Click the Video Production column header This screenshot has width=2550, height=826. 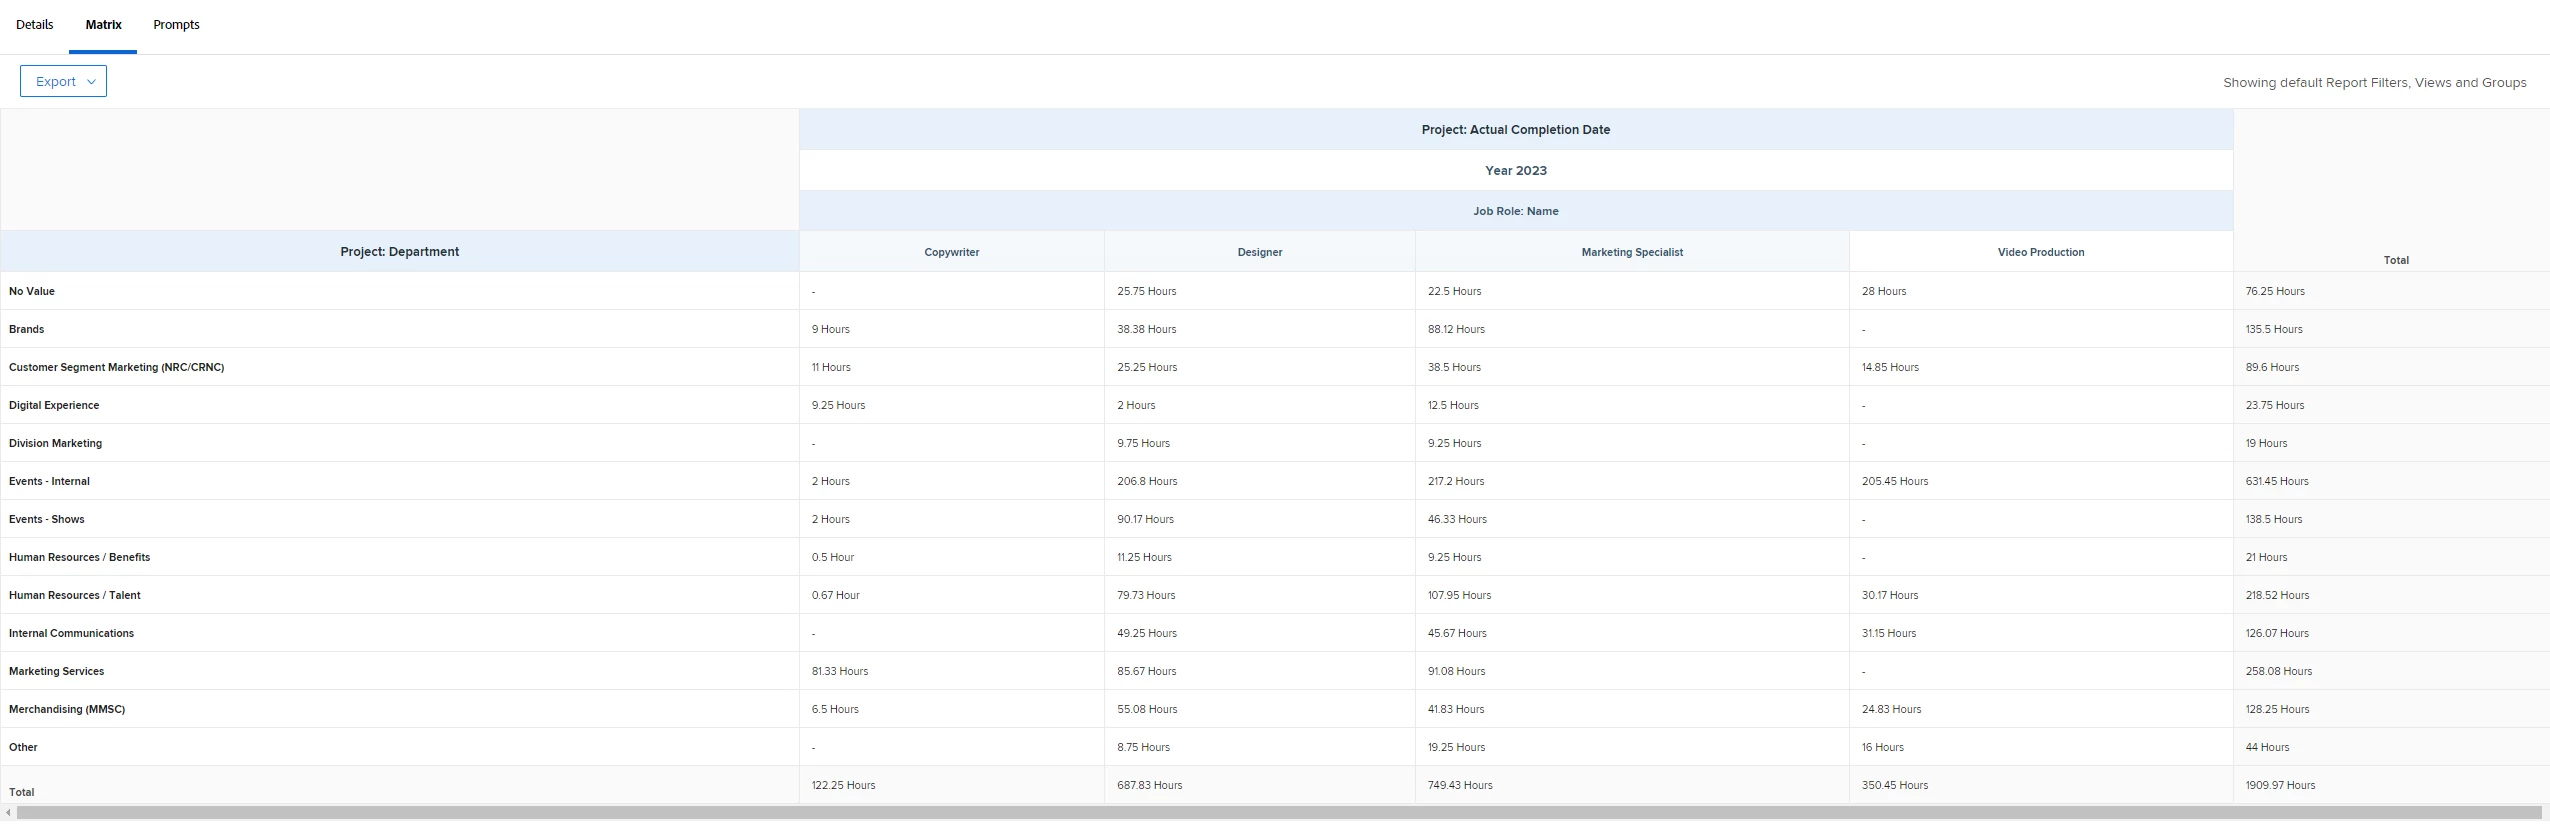2041,252
